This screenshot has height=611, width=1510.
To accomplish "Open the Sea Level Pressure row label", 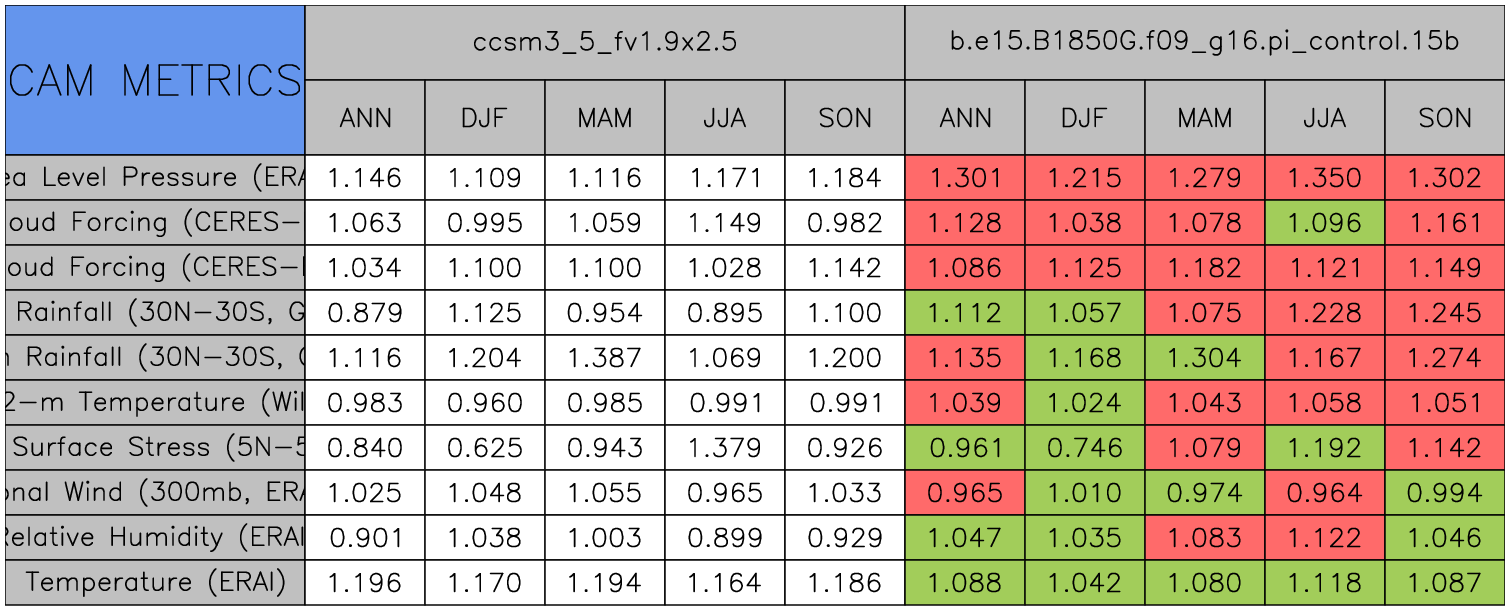I will (x=155, y=178).
